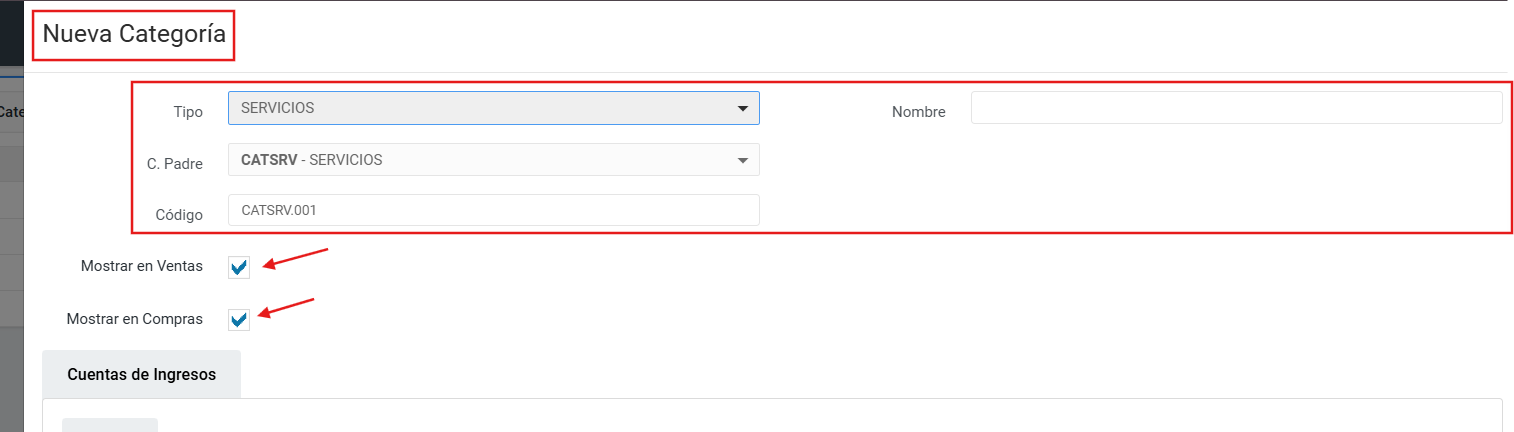Open the Tipo dropdown showing SERVICIOS
Viewport: 1514px width, 432px height.
480,108
